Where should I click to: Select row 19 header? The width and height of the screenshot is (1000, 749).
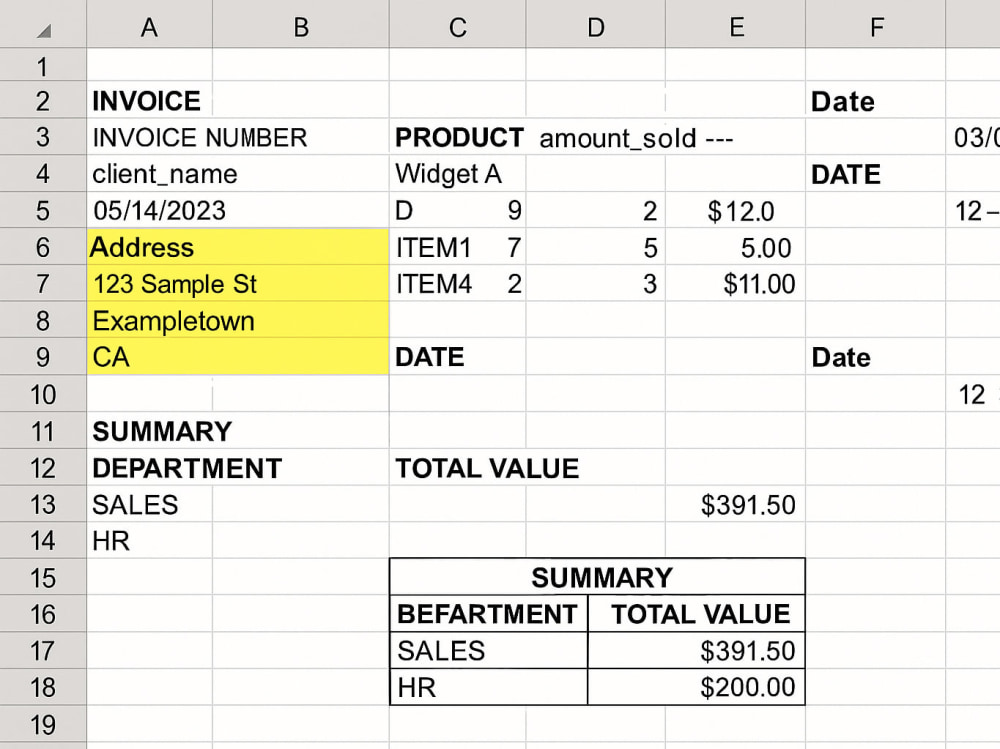pos(43,724)
